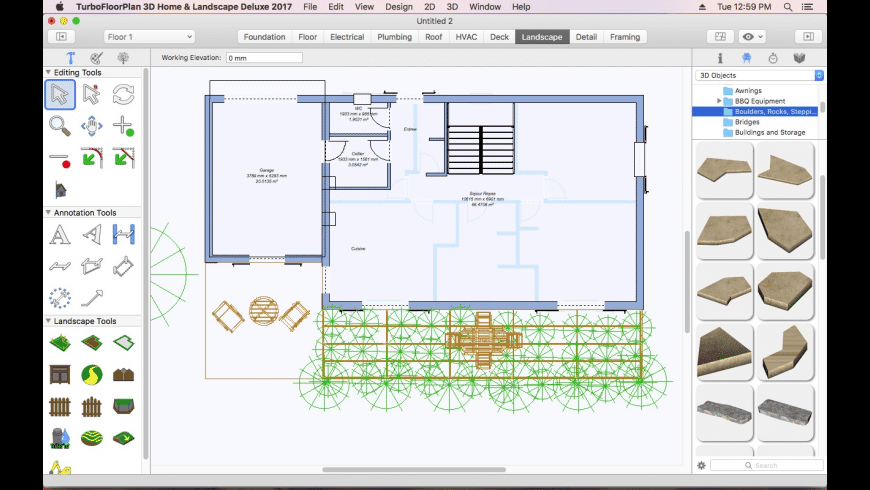Open the eye visibility options button
The image size is (870, 490).
tap(752, 37)
